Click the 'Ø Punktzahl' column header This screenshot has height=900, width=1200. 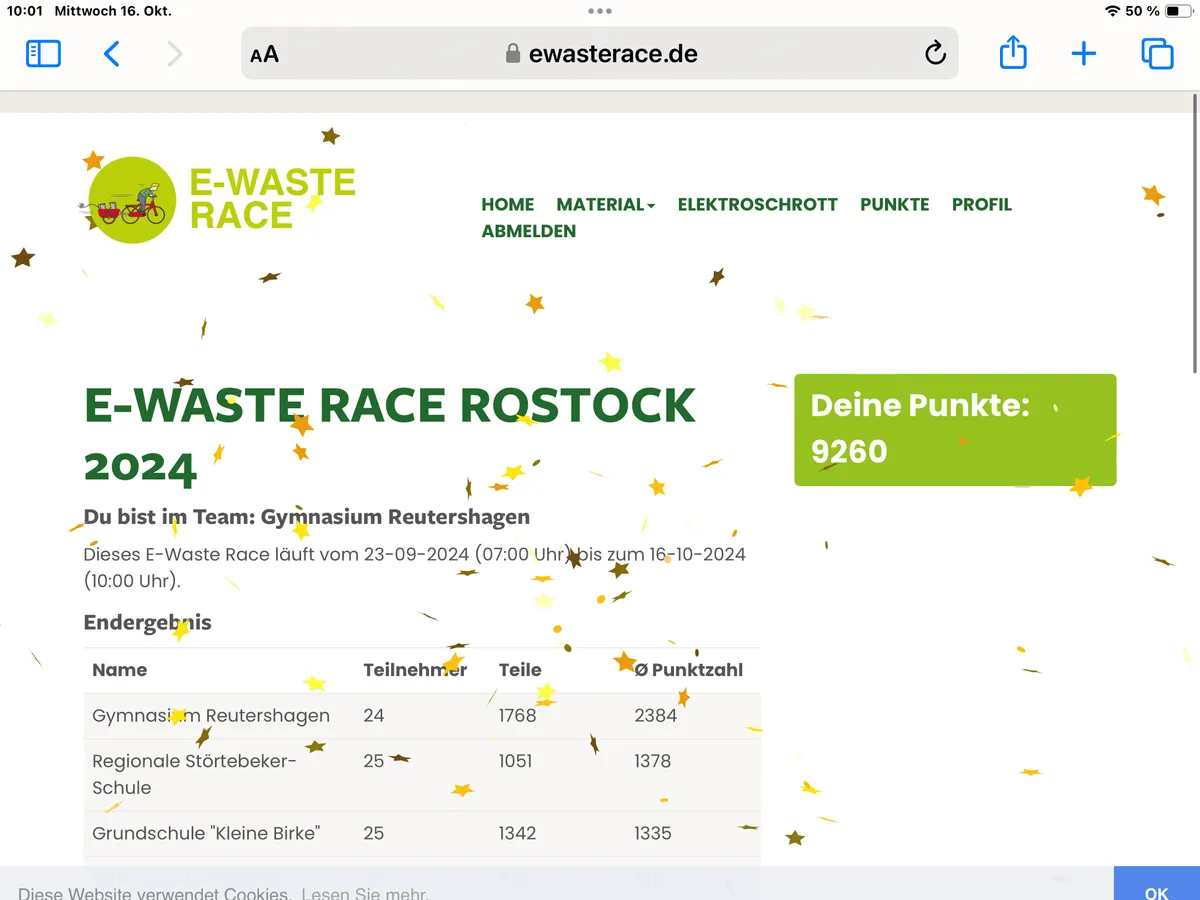[x=689, y=670]
